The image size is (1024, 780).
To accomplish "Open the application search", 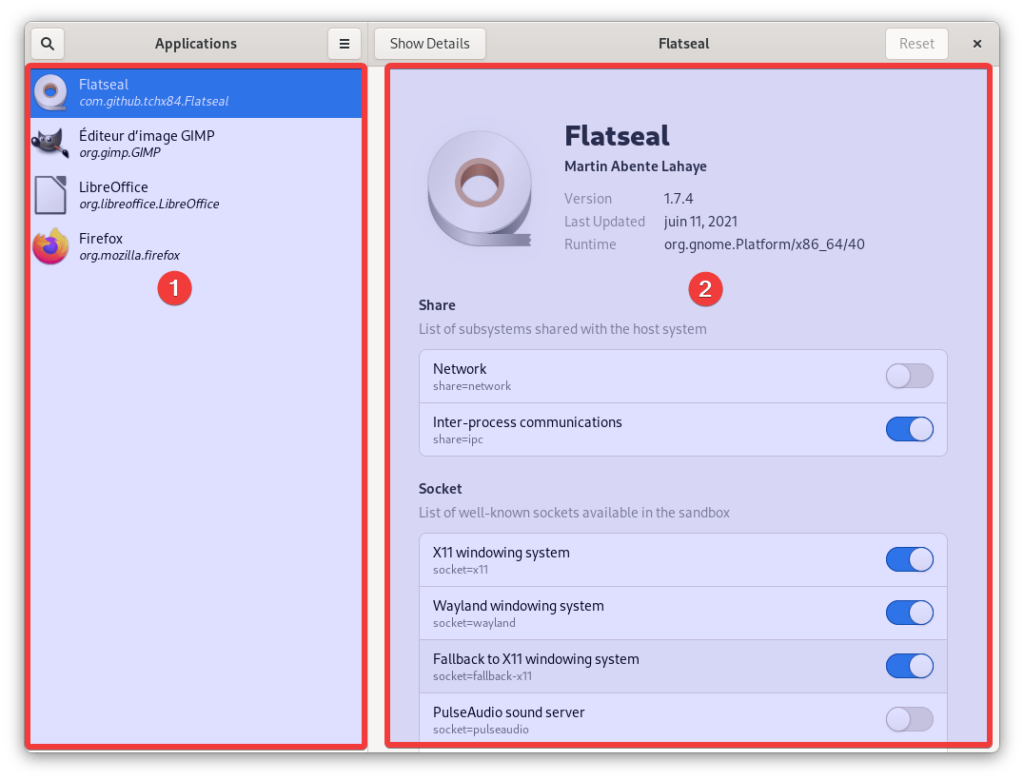I will 48,44.
